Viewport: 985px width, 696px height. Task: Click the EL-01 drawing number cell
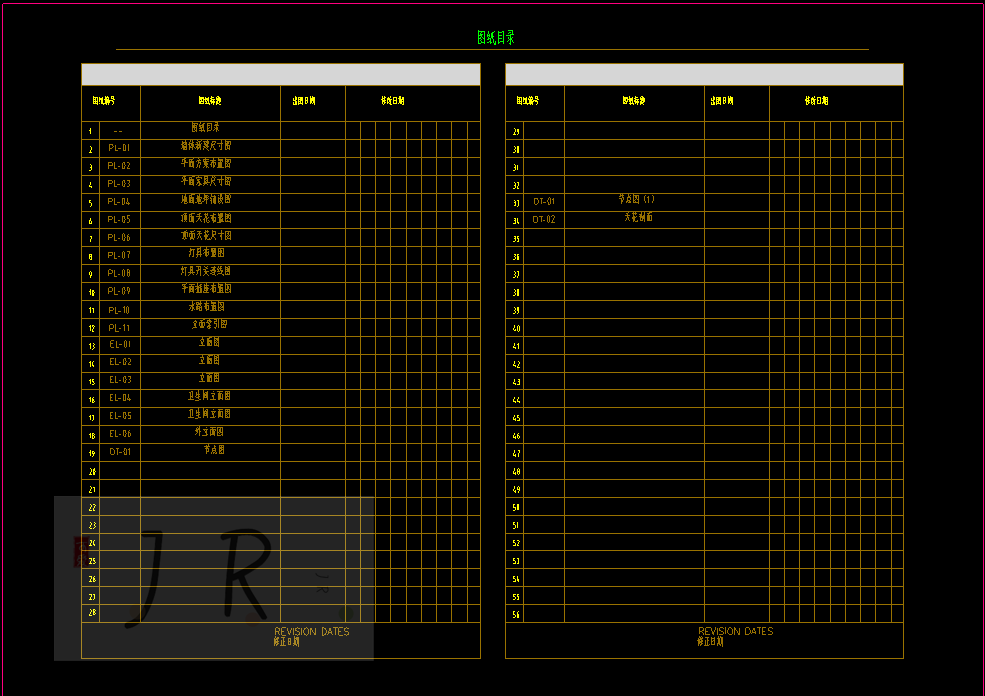[120, 344]
